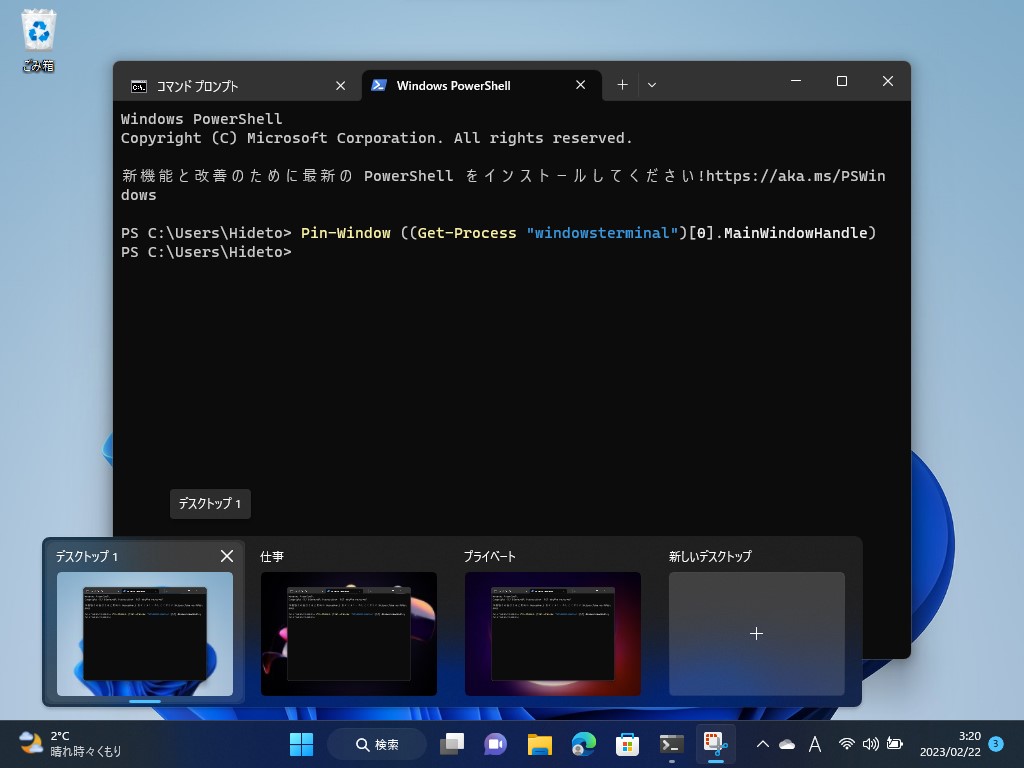
Task: Open the Wi-Fi network flyout
Action: 846,745
